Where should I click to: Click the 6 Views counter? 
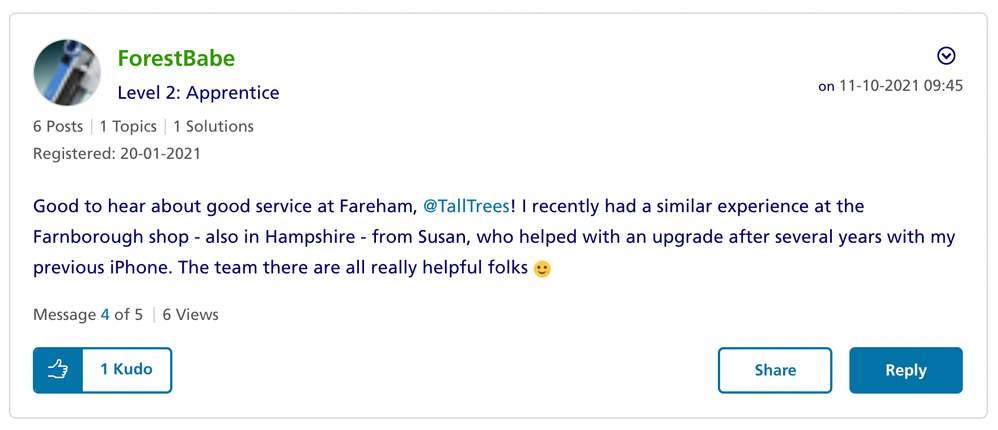coord(190,314)
